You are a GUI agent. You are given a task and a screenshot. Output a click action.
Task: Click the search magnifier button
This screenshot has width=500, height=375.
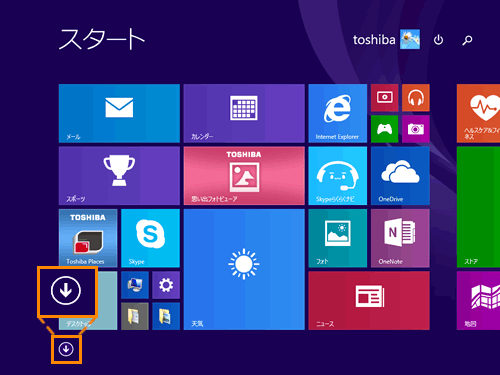(467, 40)
